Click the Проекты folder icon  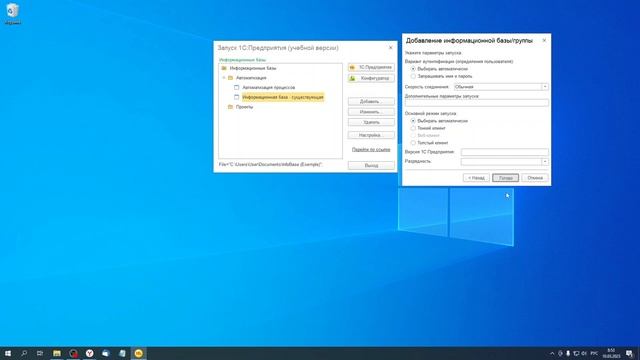230,107
